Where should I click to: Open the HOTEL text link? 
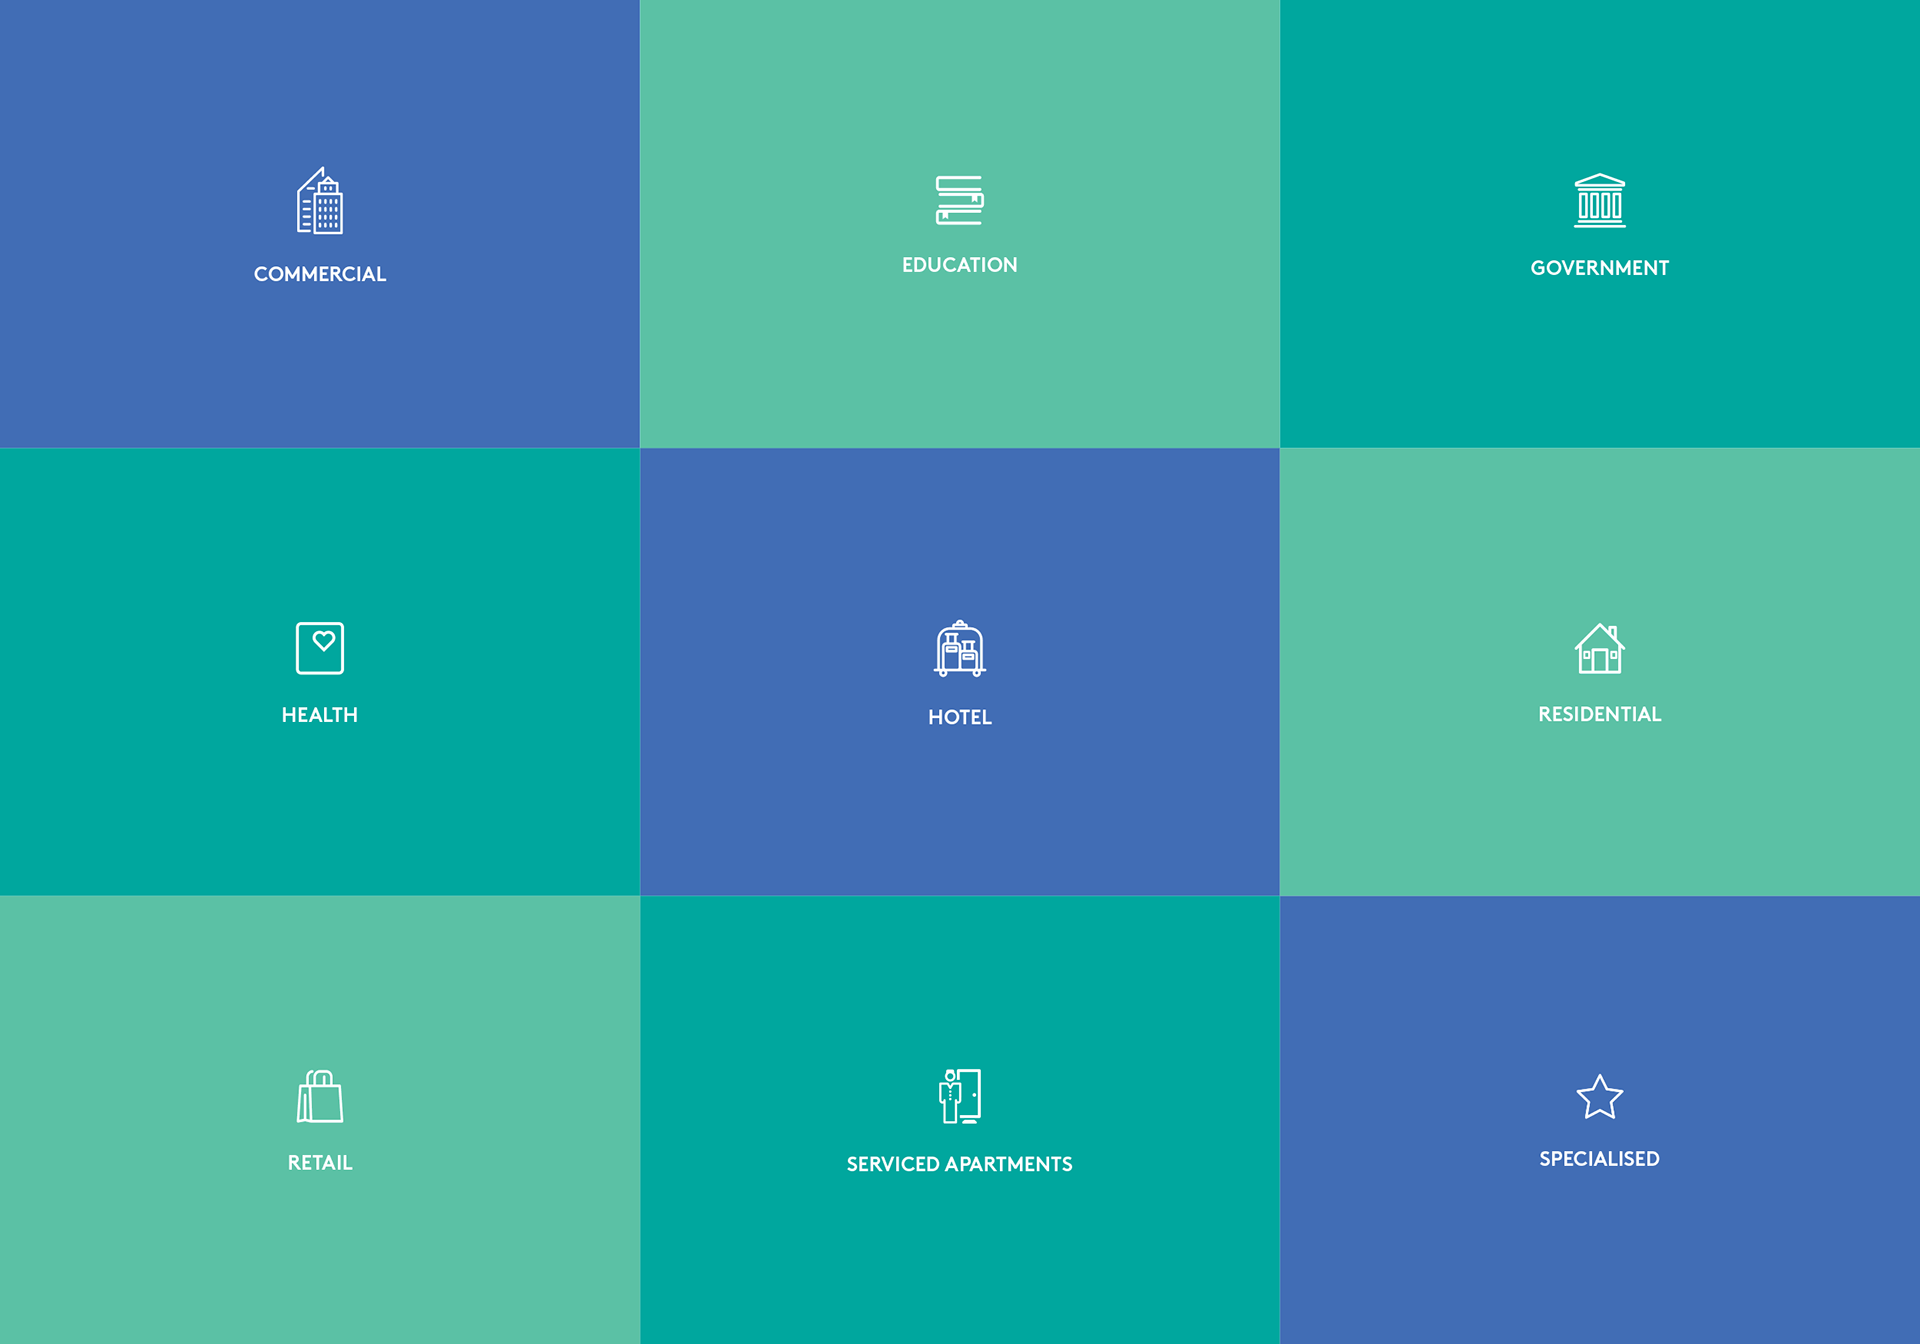click(959, 717)
